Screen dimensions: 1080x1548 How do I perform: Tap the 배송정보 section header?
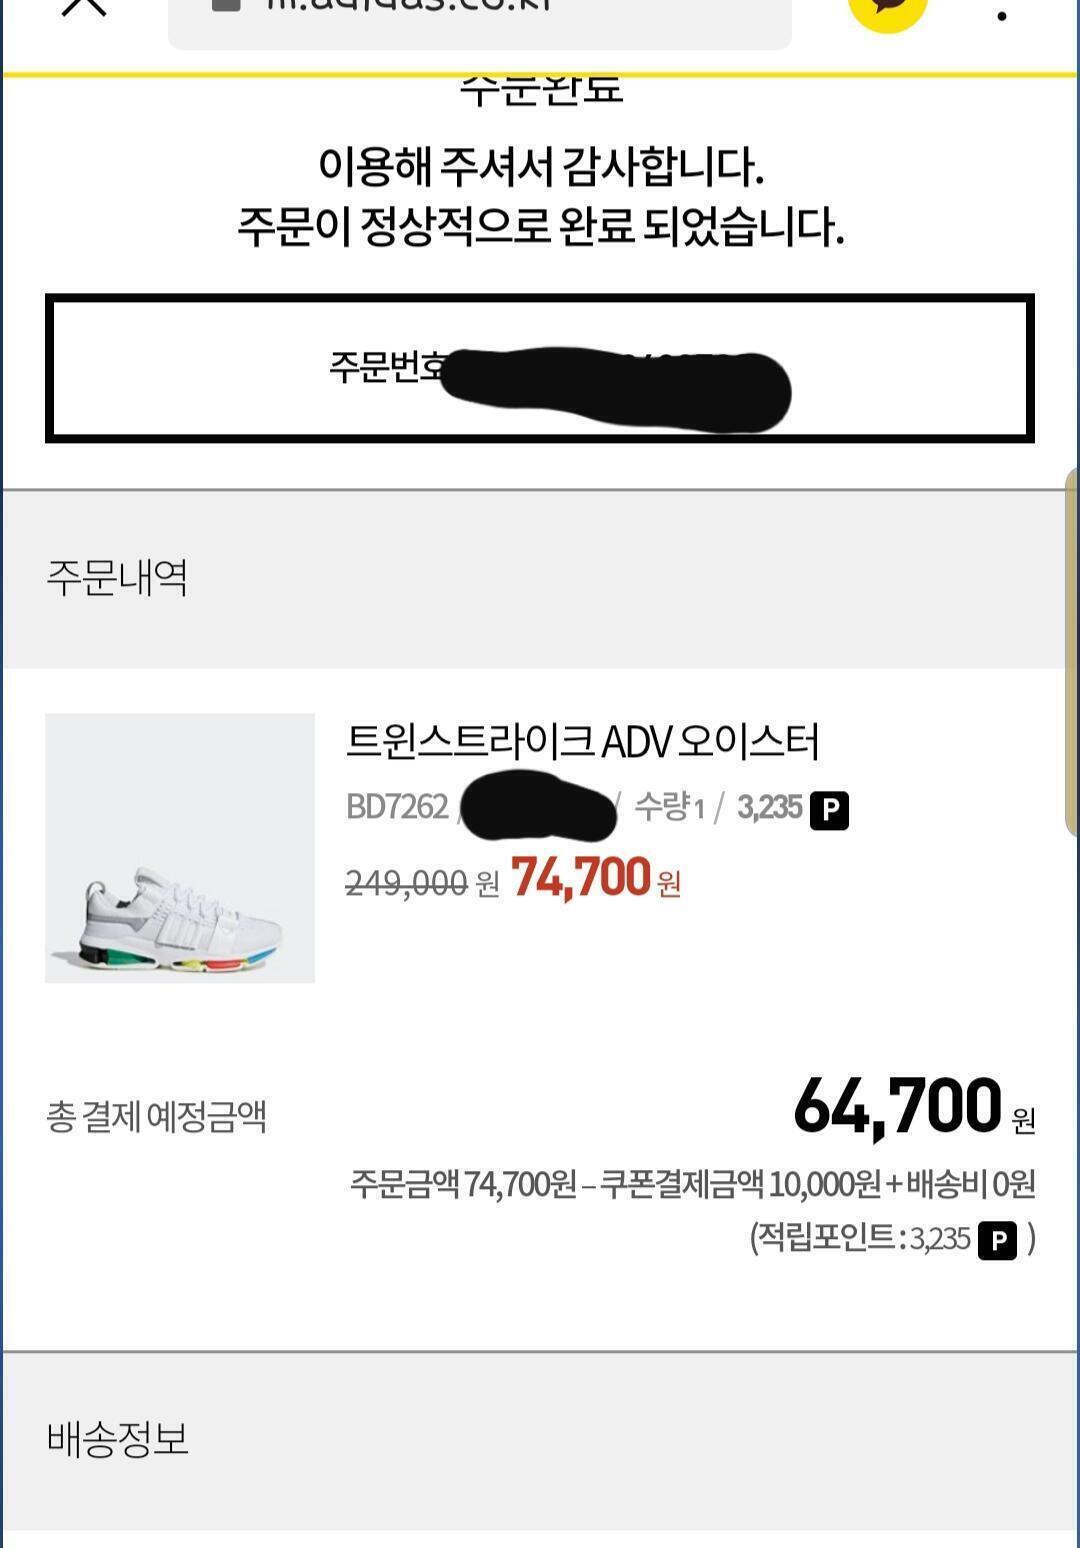pyautogui.click(x=540, y=1439)
